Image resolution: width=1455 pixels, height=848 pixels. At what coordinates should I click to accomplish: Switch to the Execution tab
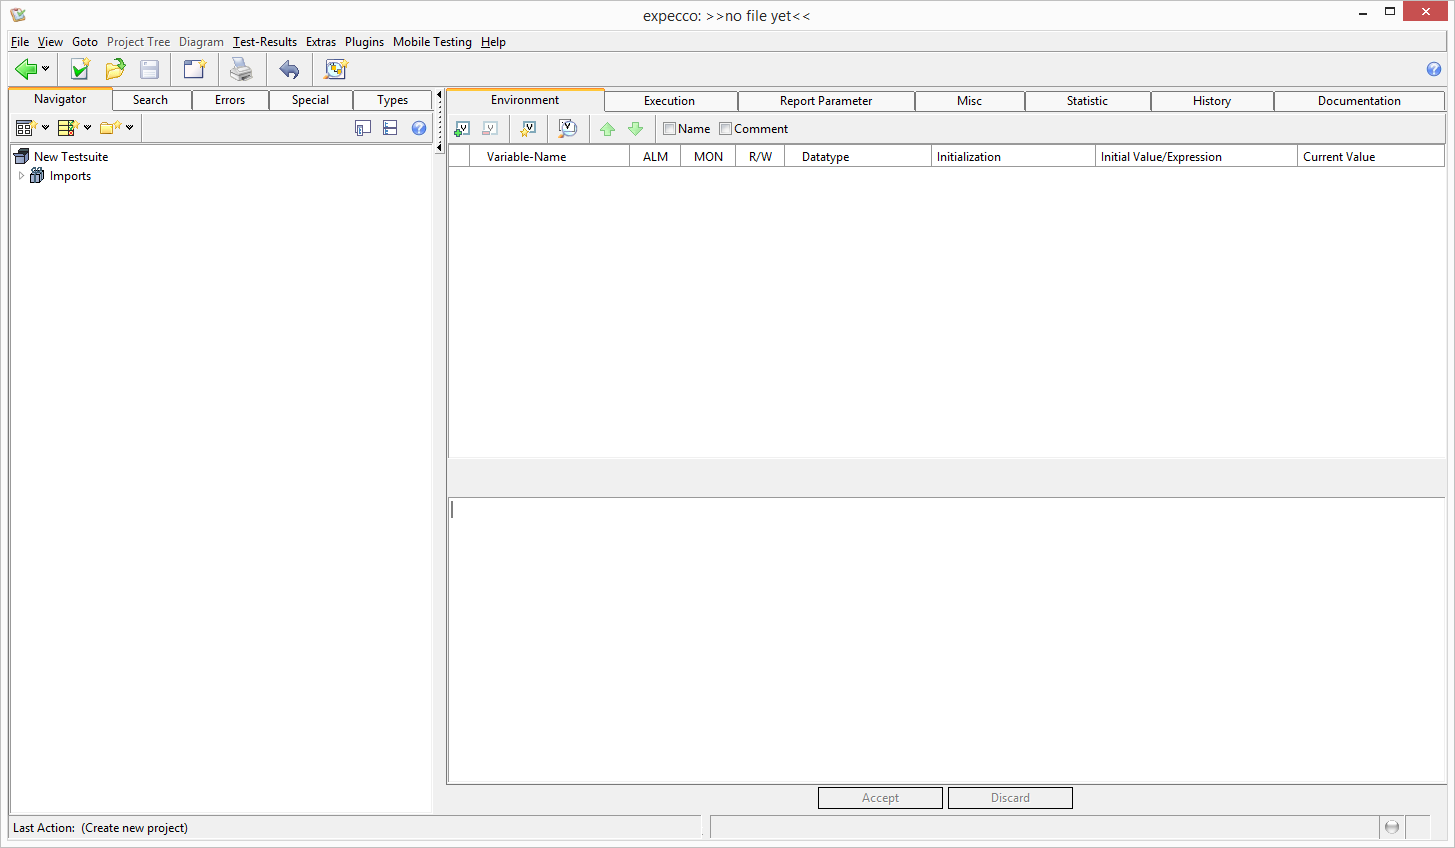(x=669, y=101)
